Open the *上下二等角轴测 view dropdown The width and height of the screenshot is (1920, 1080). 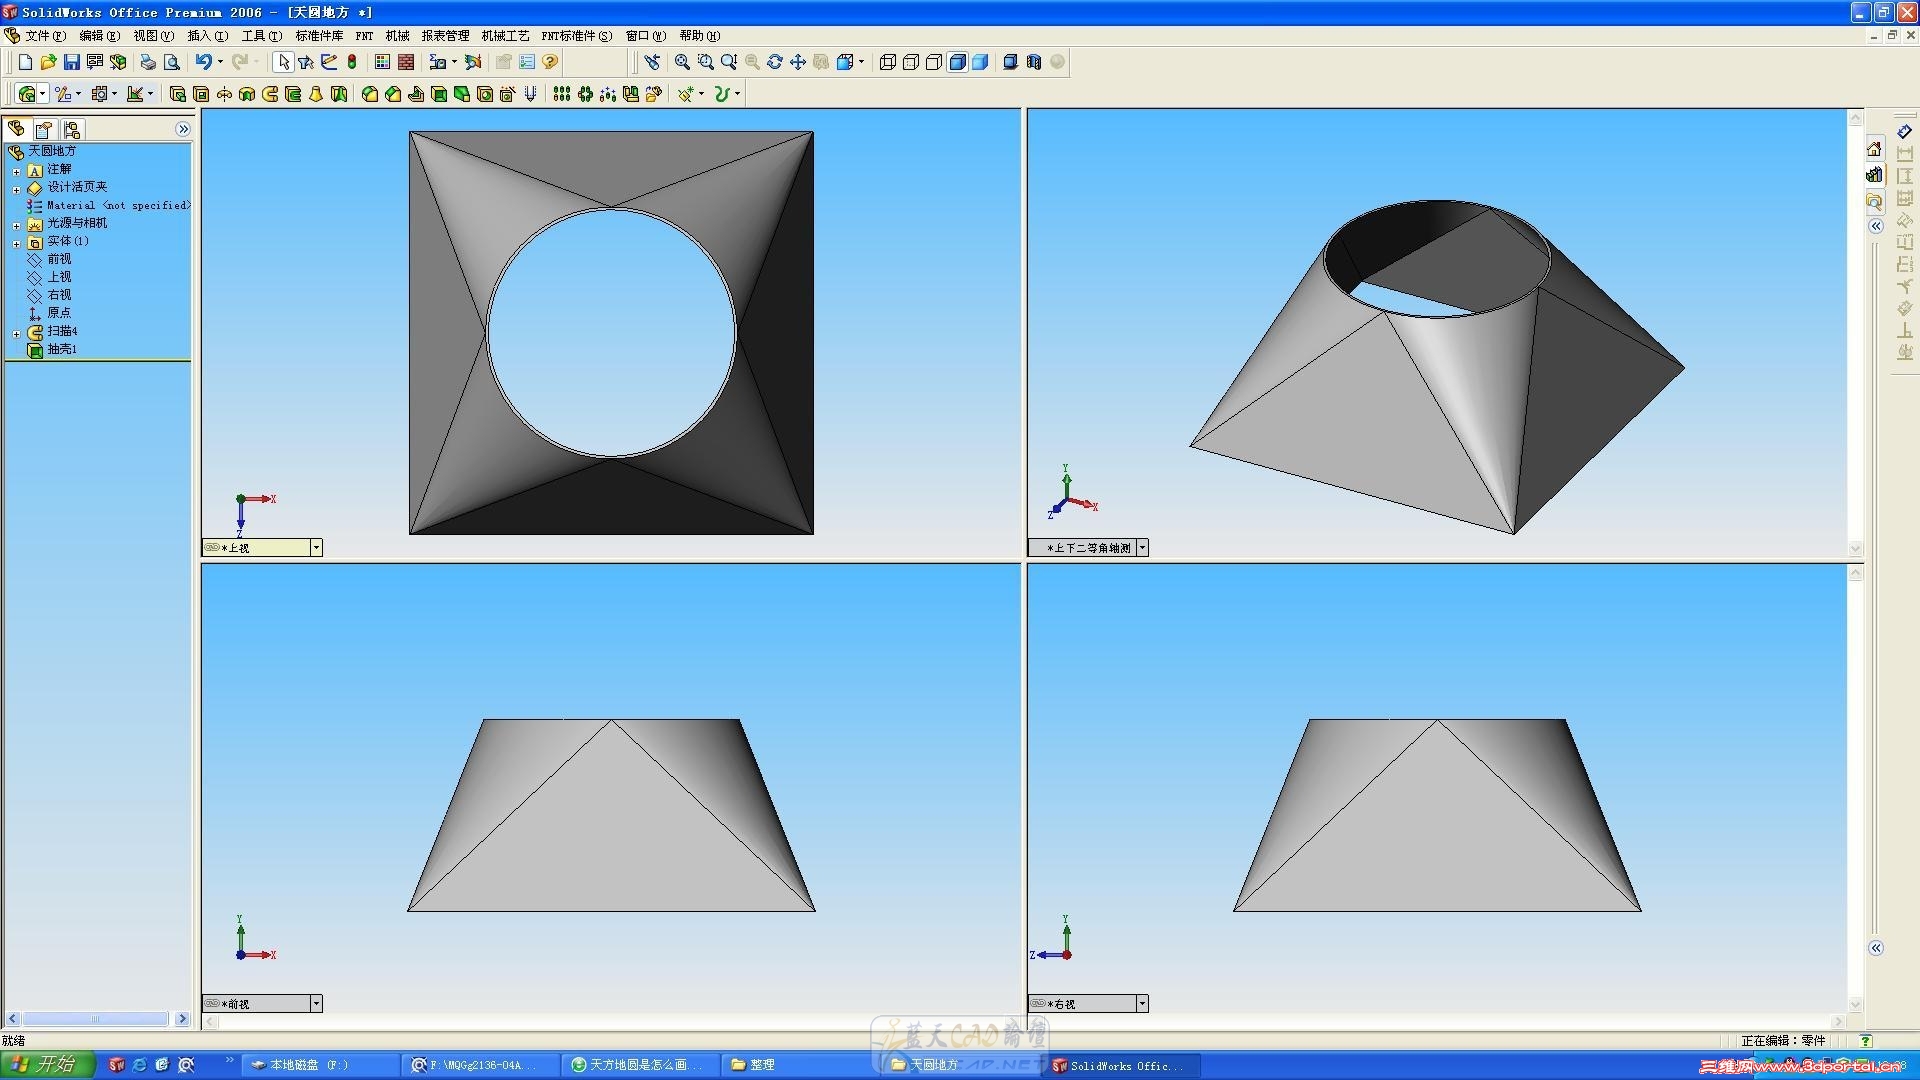(1142, 548)
